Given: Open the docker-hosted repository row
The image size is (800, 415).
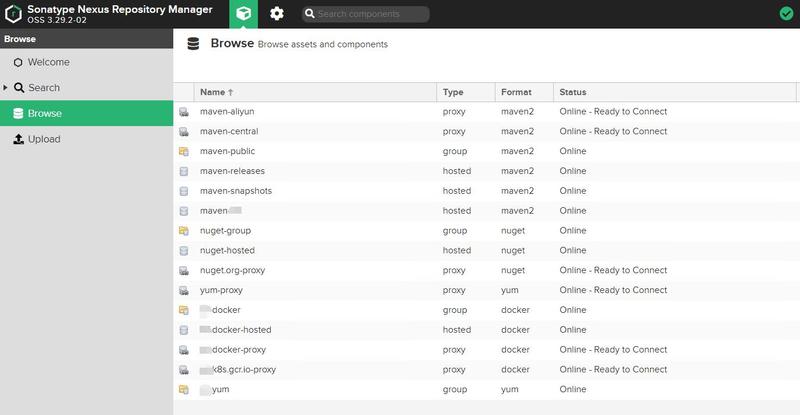Looking at the screenshot, I should tap(486, 330).
